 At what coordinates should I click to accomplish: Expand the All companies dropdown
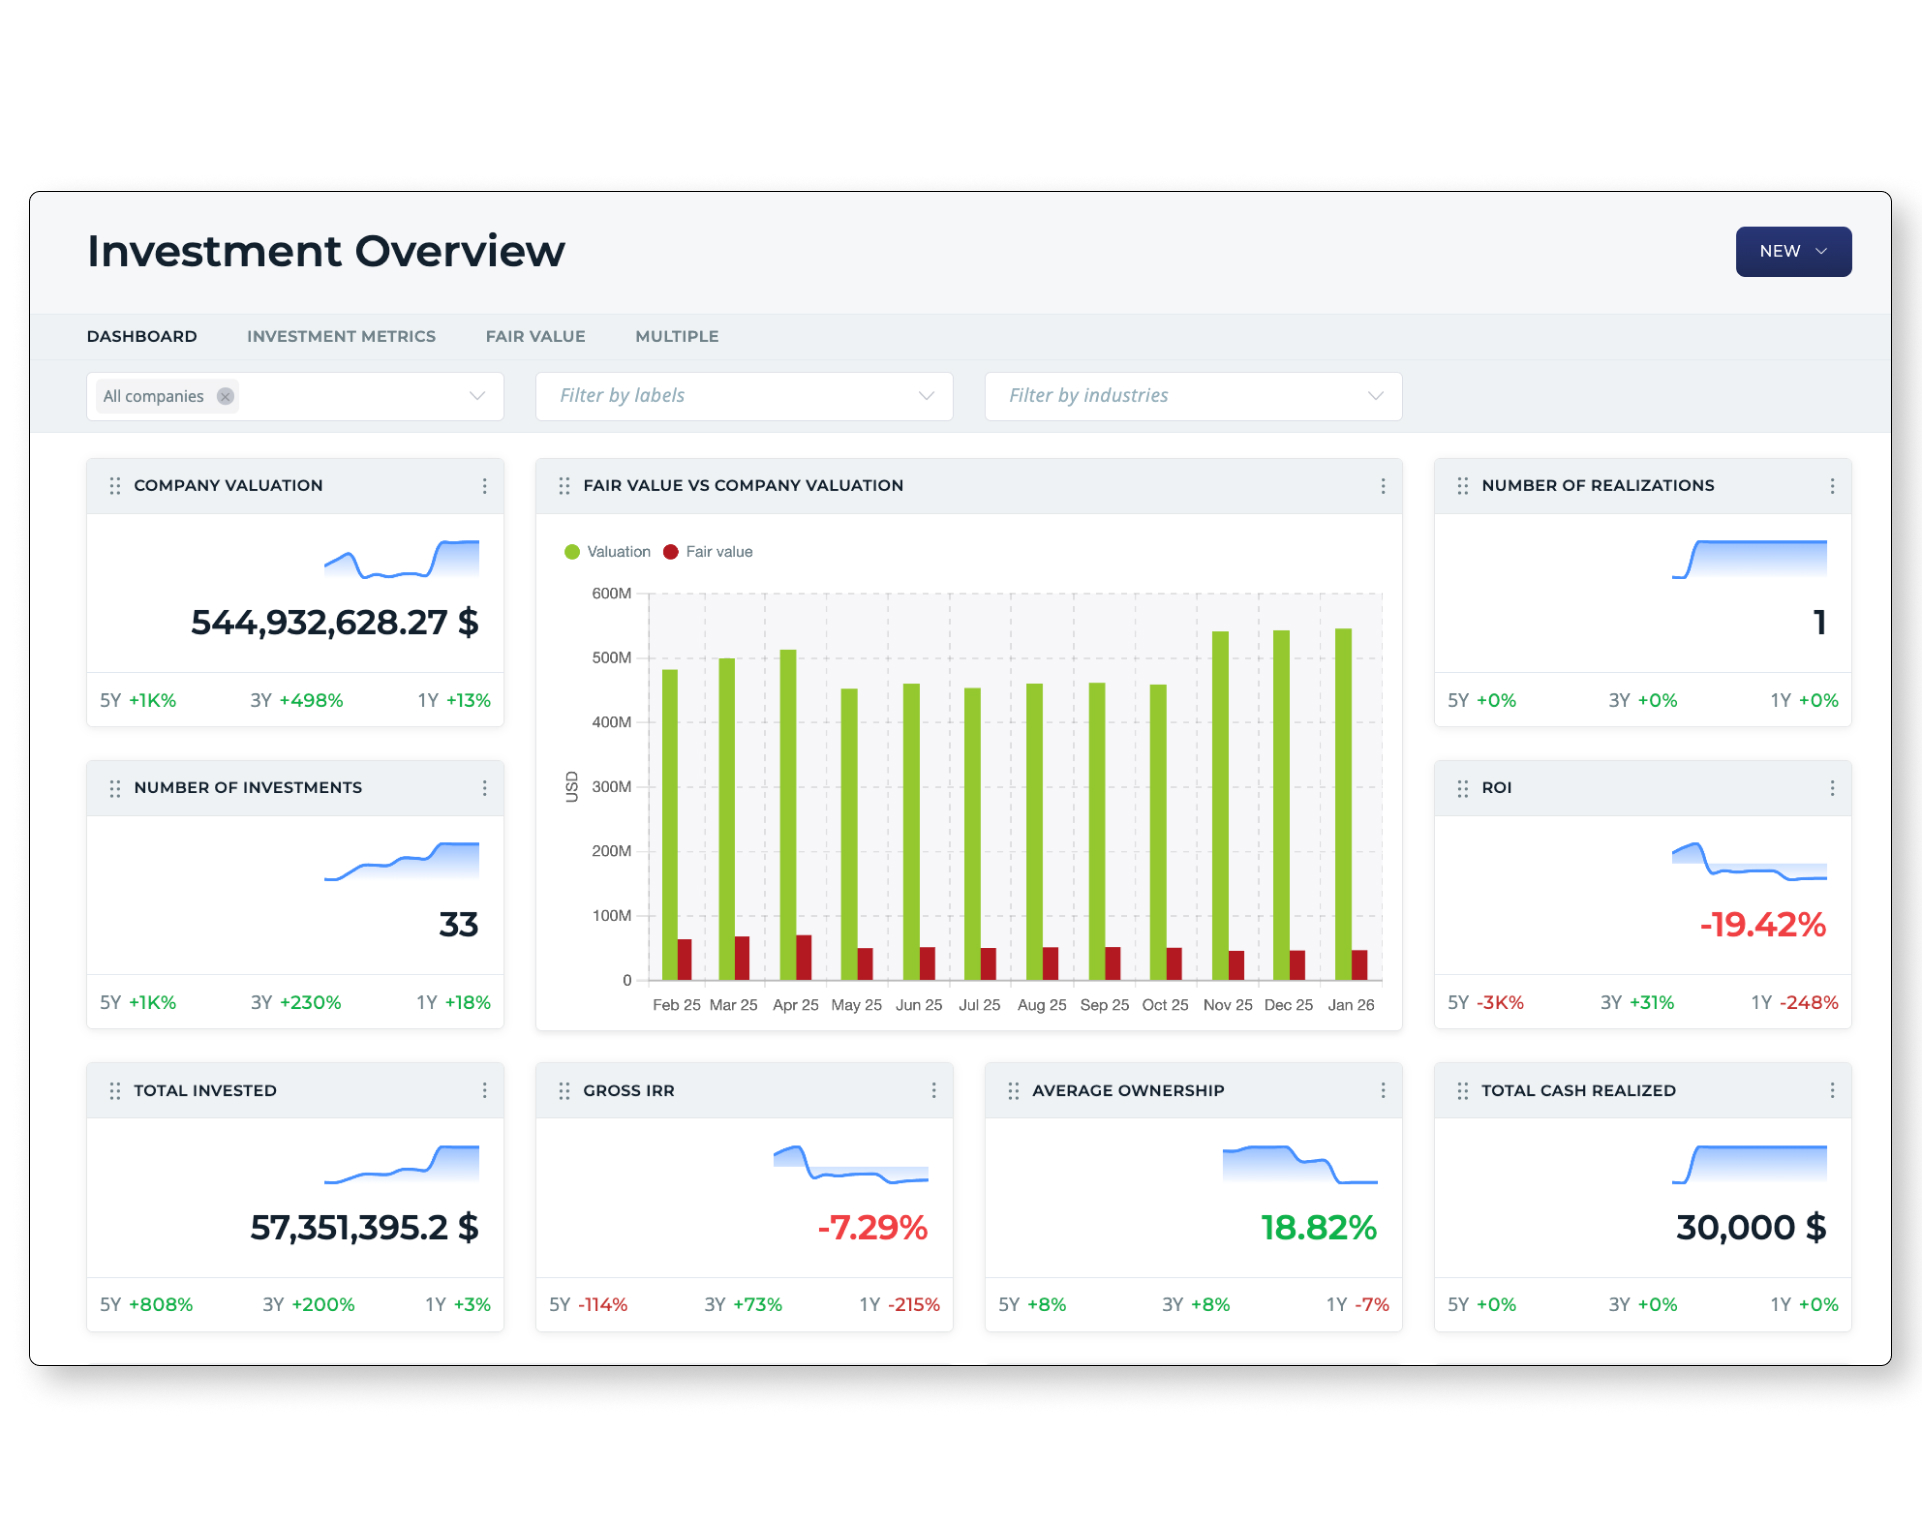coord(477,396)
